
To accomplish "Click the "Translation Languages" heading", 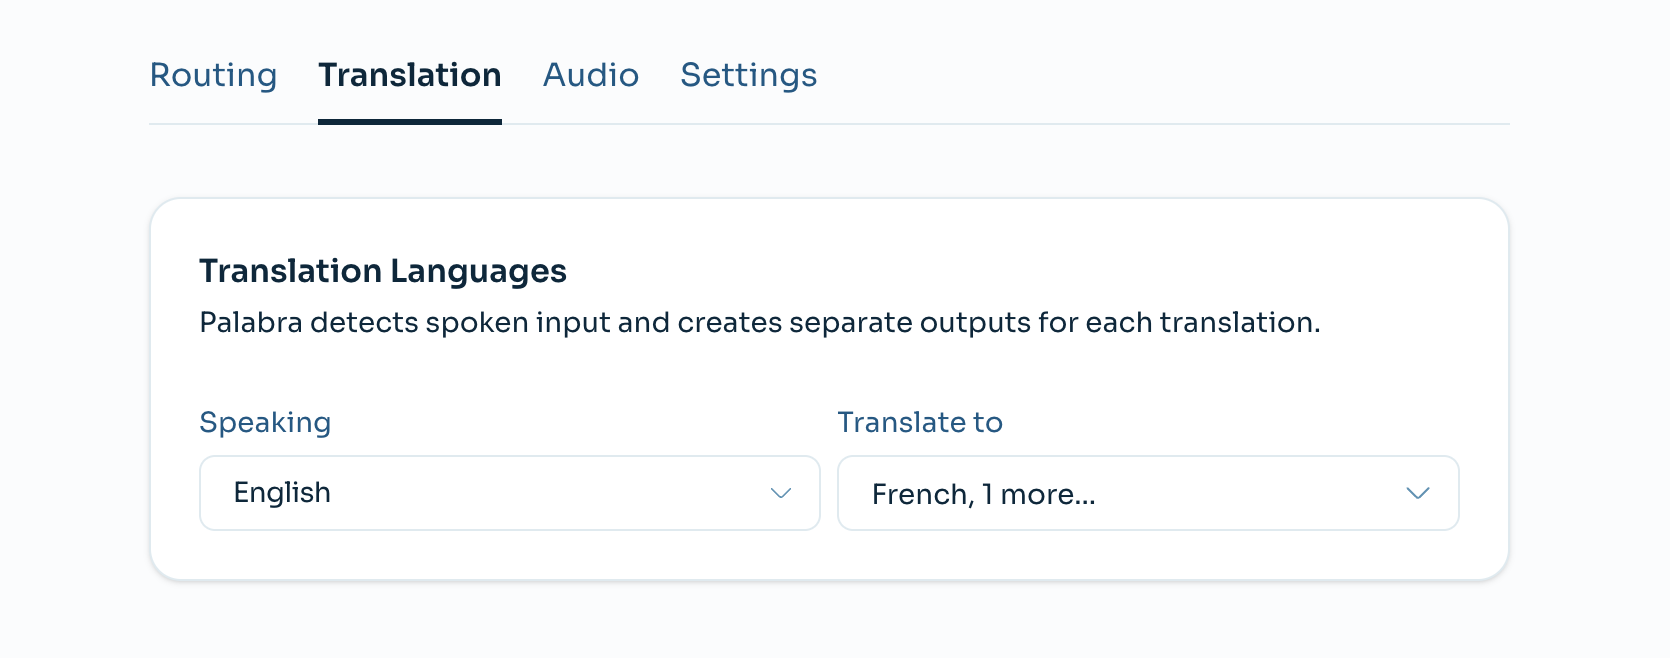I will tap(382, 271).
